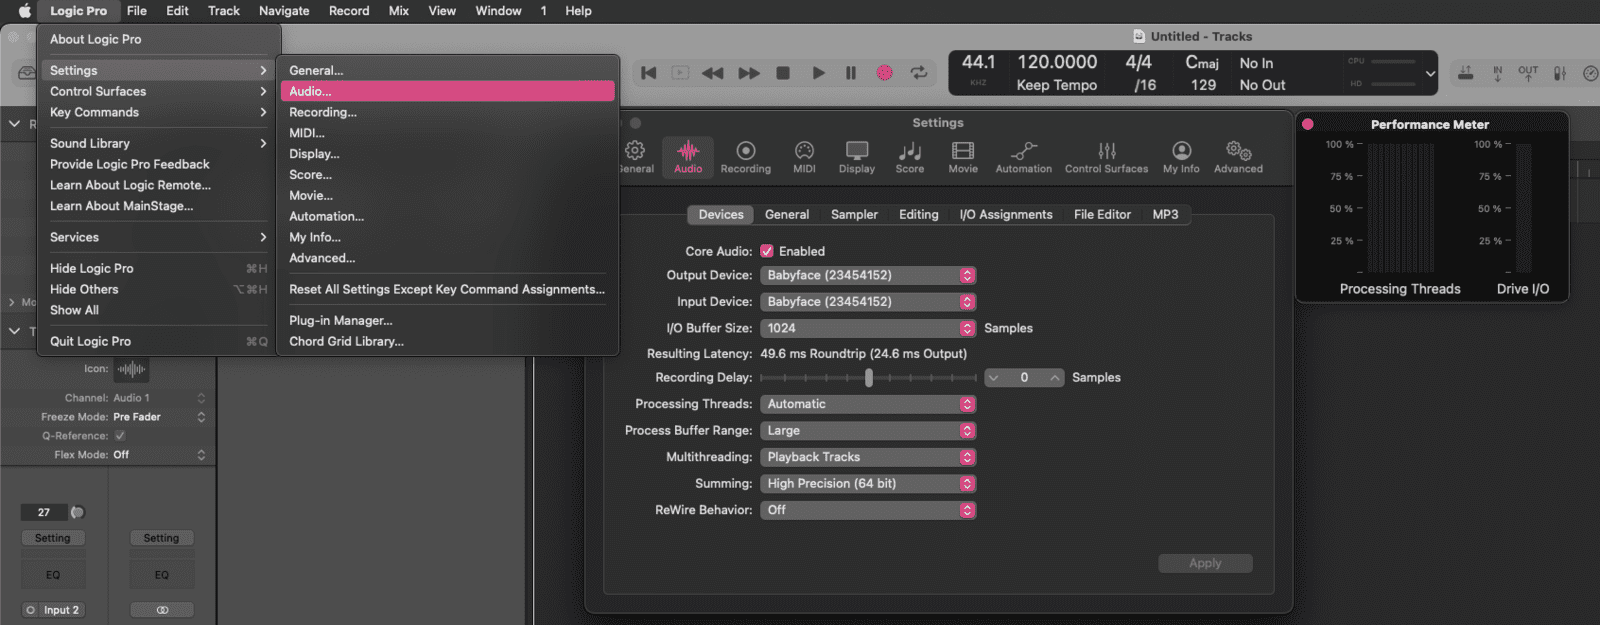The image size is (1600, 625).
Task: Open the My Info settings pane icon
Action: (1181, 157)
